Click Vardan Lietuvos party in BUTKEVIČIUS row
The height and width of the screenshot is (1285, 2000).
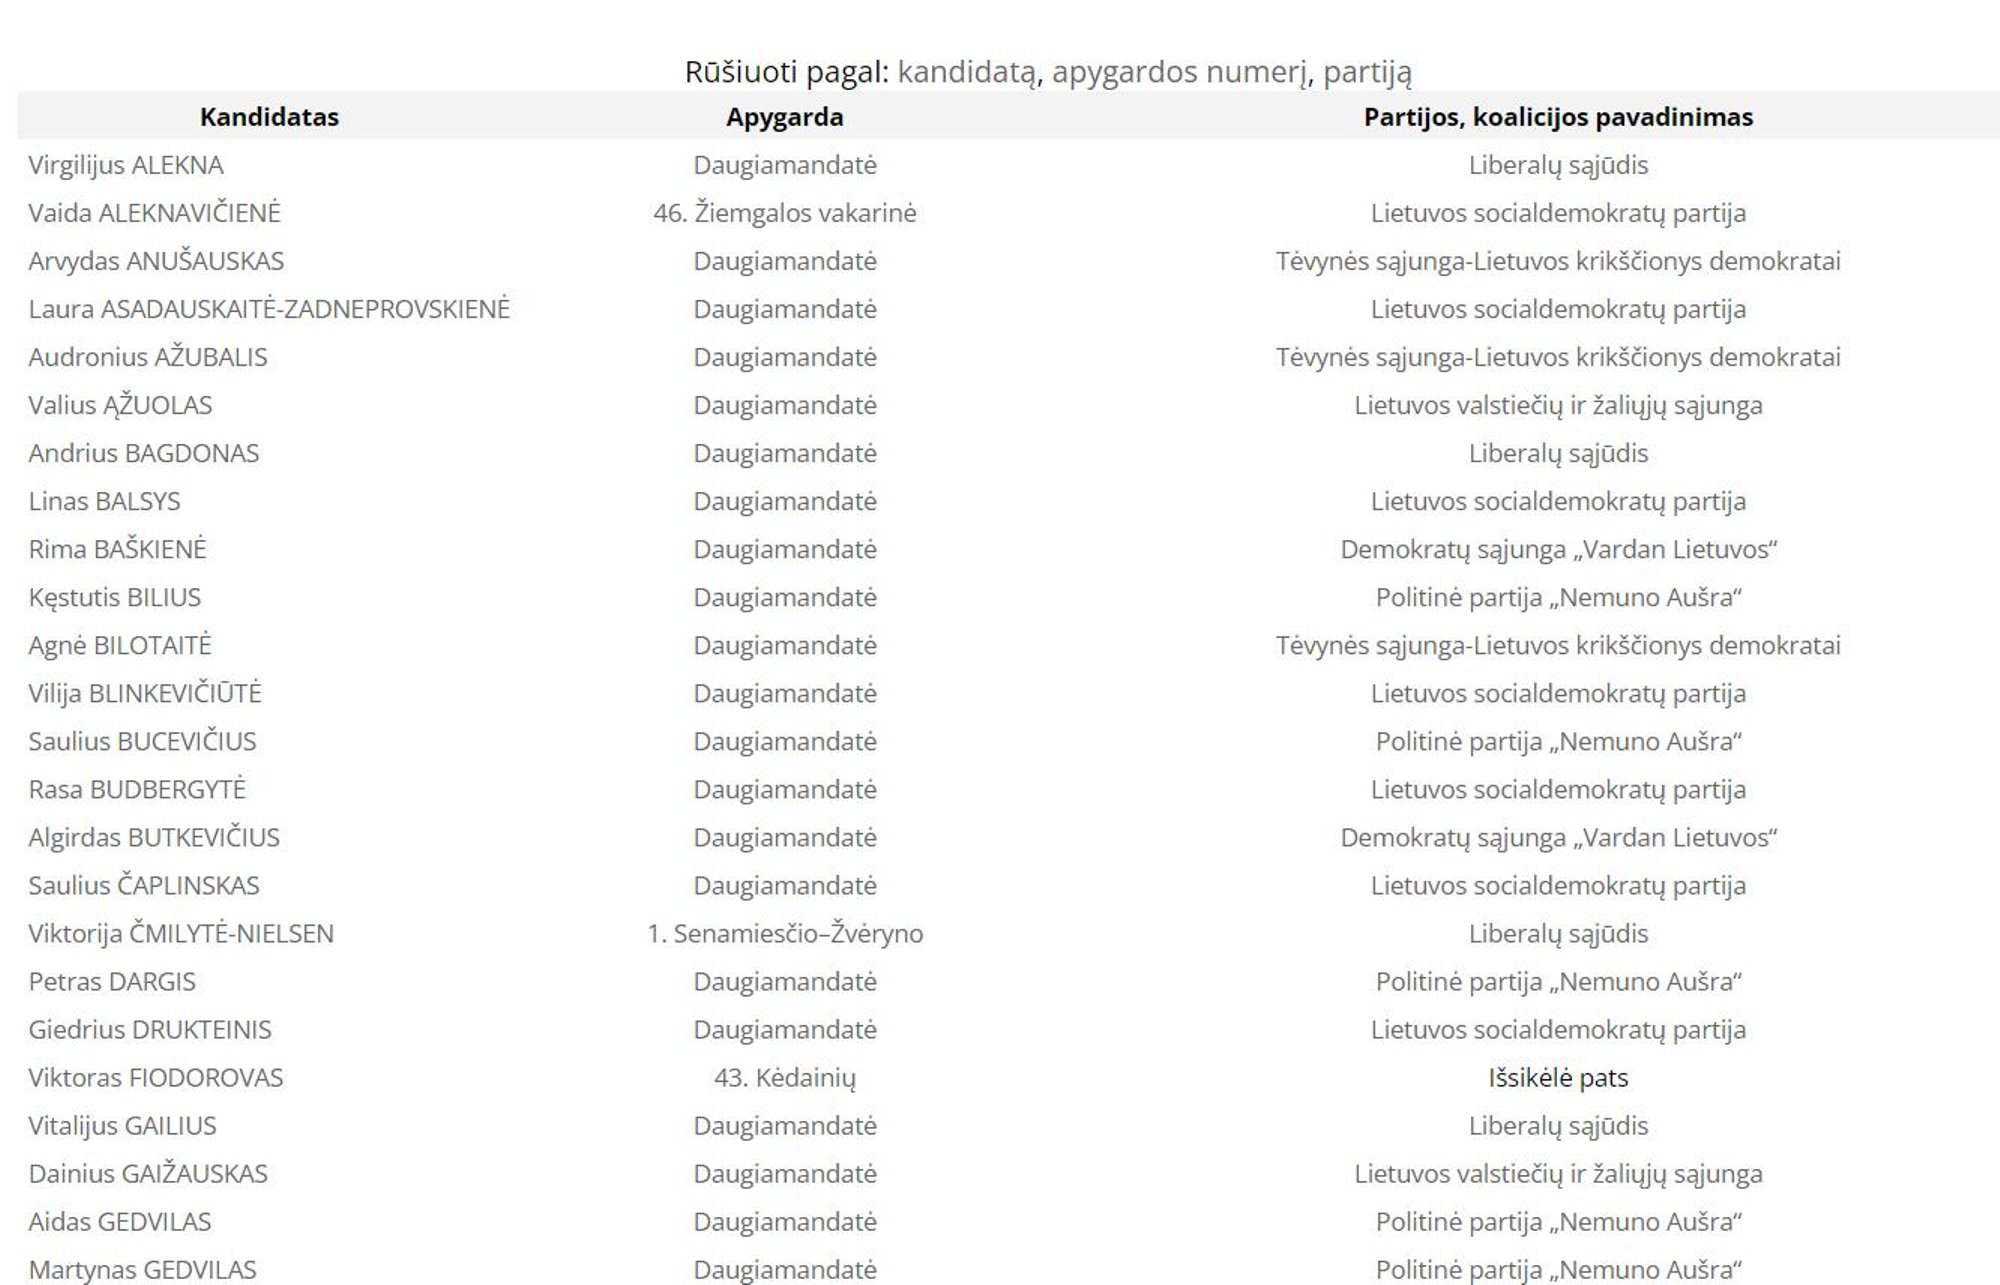(x=1558, y=837)
